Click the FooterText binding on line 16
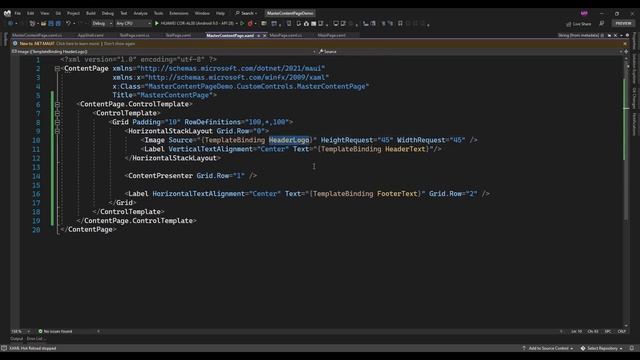 tap(397, 193)
